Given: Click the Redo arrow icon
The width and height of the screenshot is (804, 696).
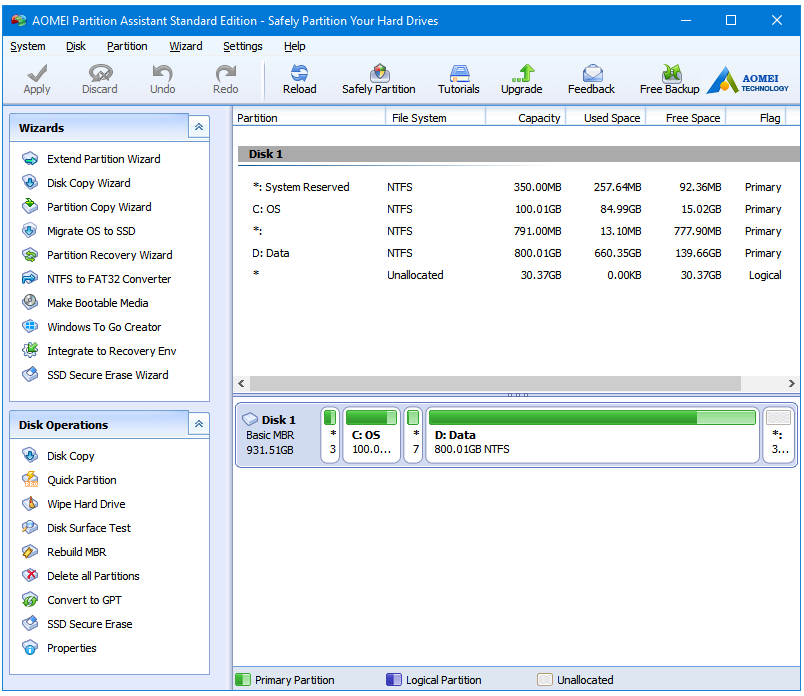Looking at the screenshot, I should click(x=226, y=73).
